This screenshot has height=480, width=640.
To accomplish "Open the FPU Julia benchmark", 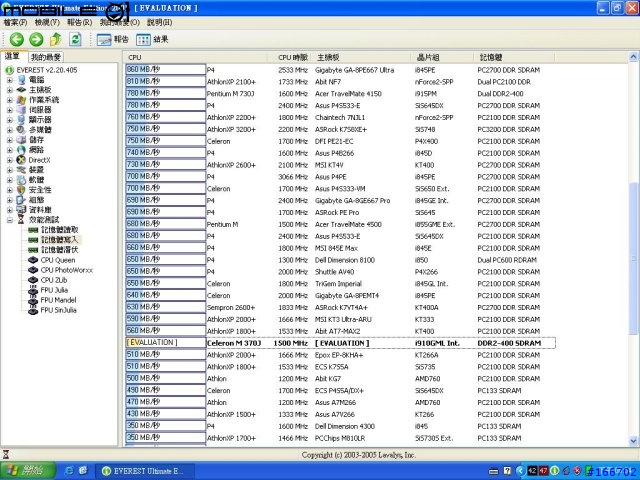I will pyautogui.click(x=48, y=290).
